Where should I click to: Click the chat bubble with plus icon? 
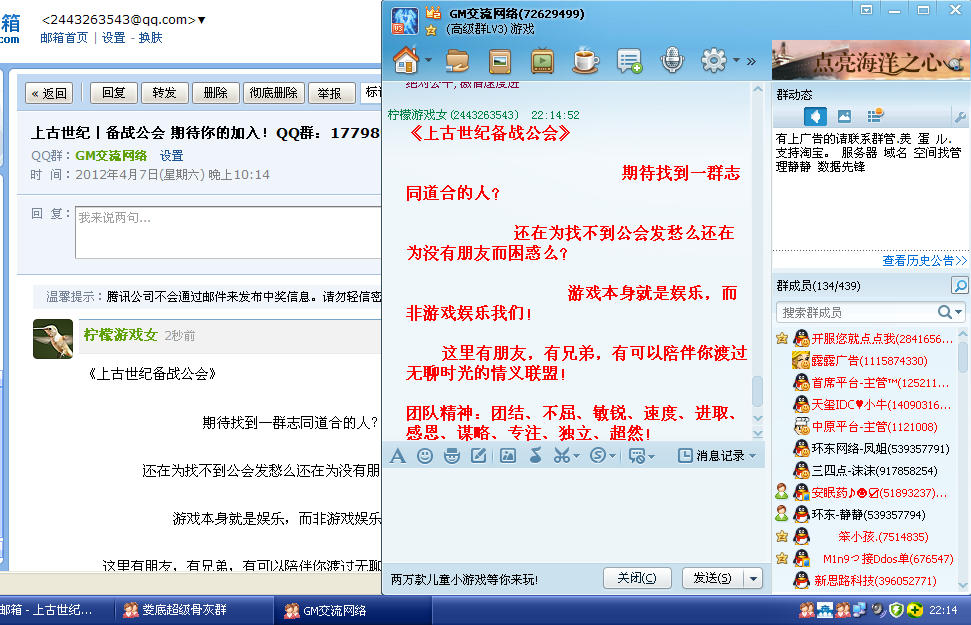click(x=629, y=61)
